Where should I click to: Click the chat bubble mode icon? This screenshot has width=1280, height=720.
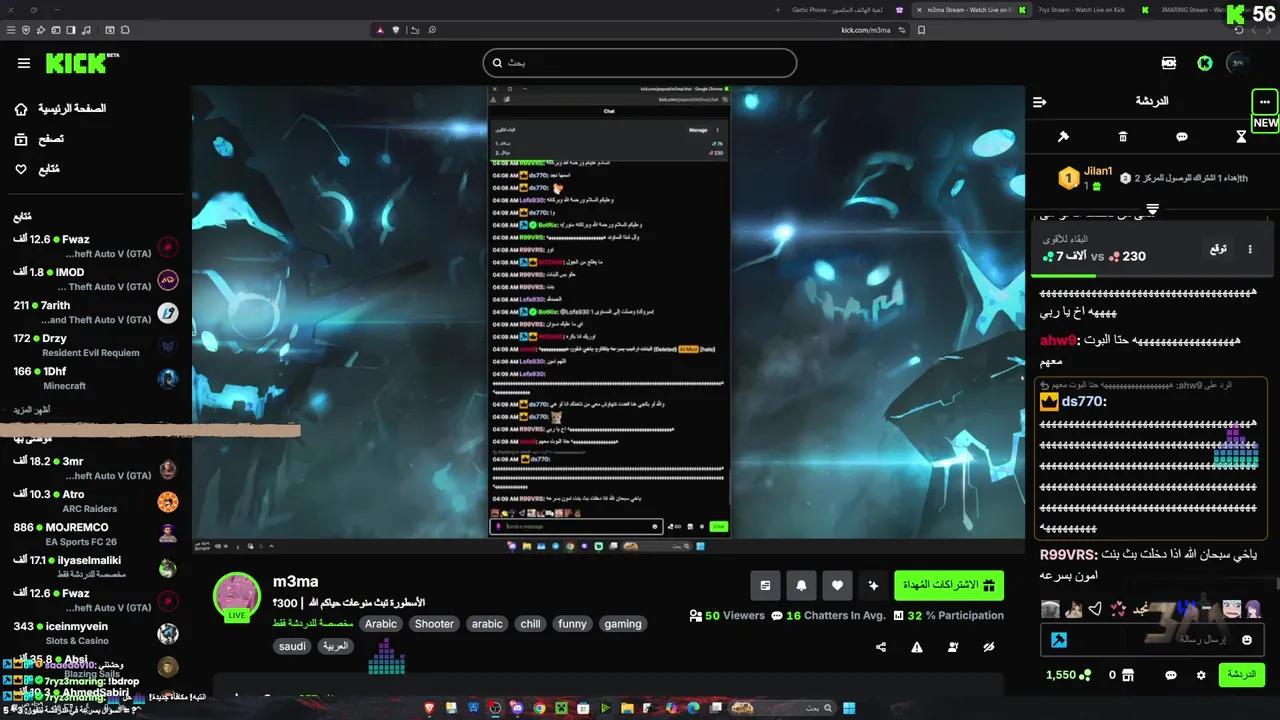pyautogui.click(x=1182, y=137)
